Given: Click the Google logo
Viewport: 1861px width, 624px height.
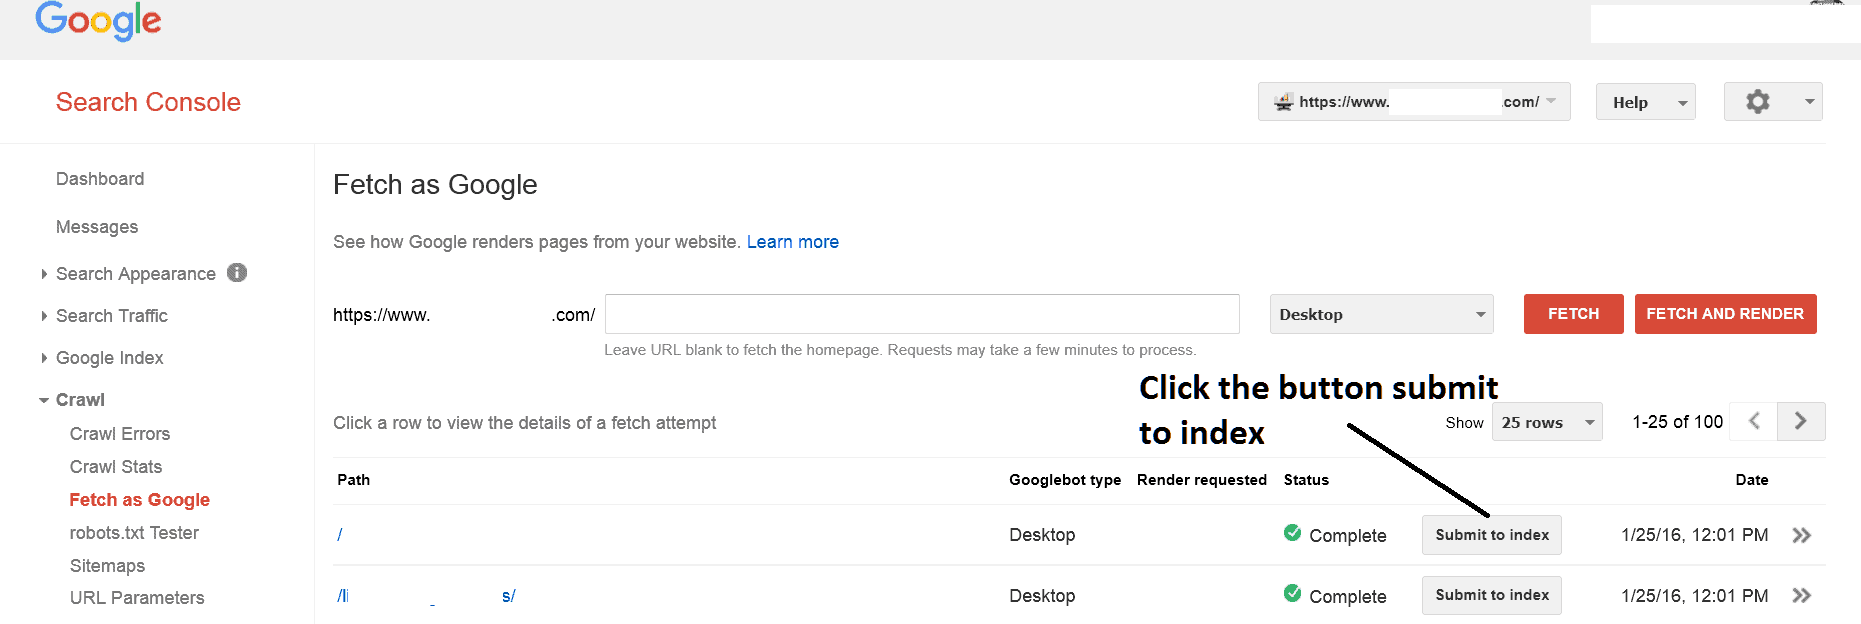Looking at the screenshot, I should (x=98, y=20).
